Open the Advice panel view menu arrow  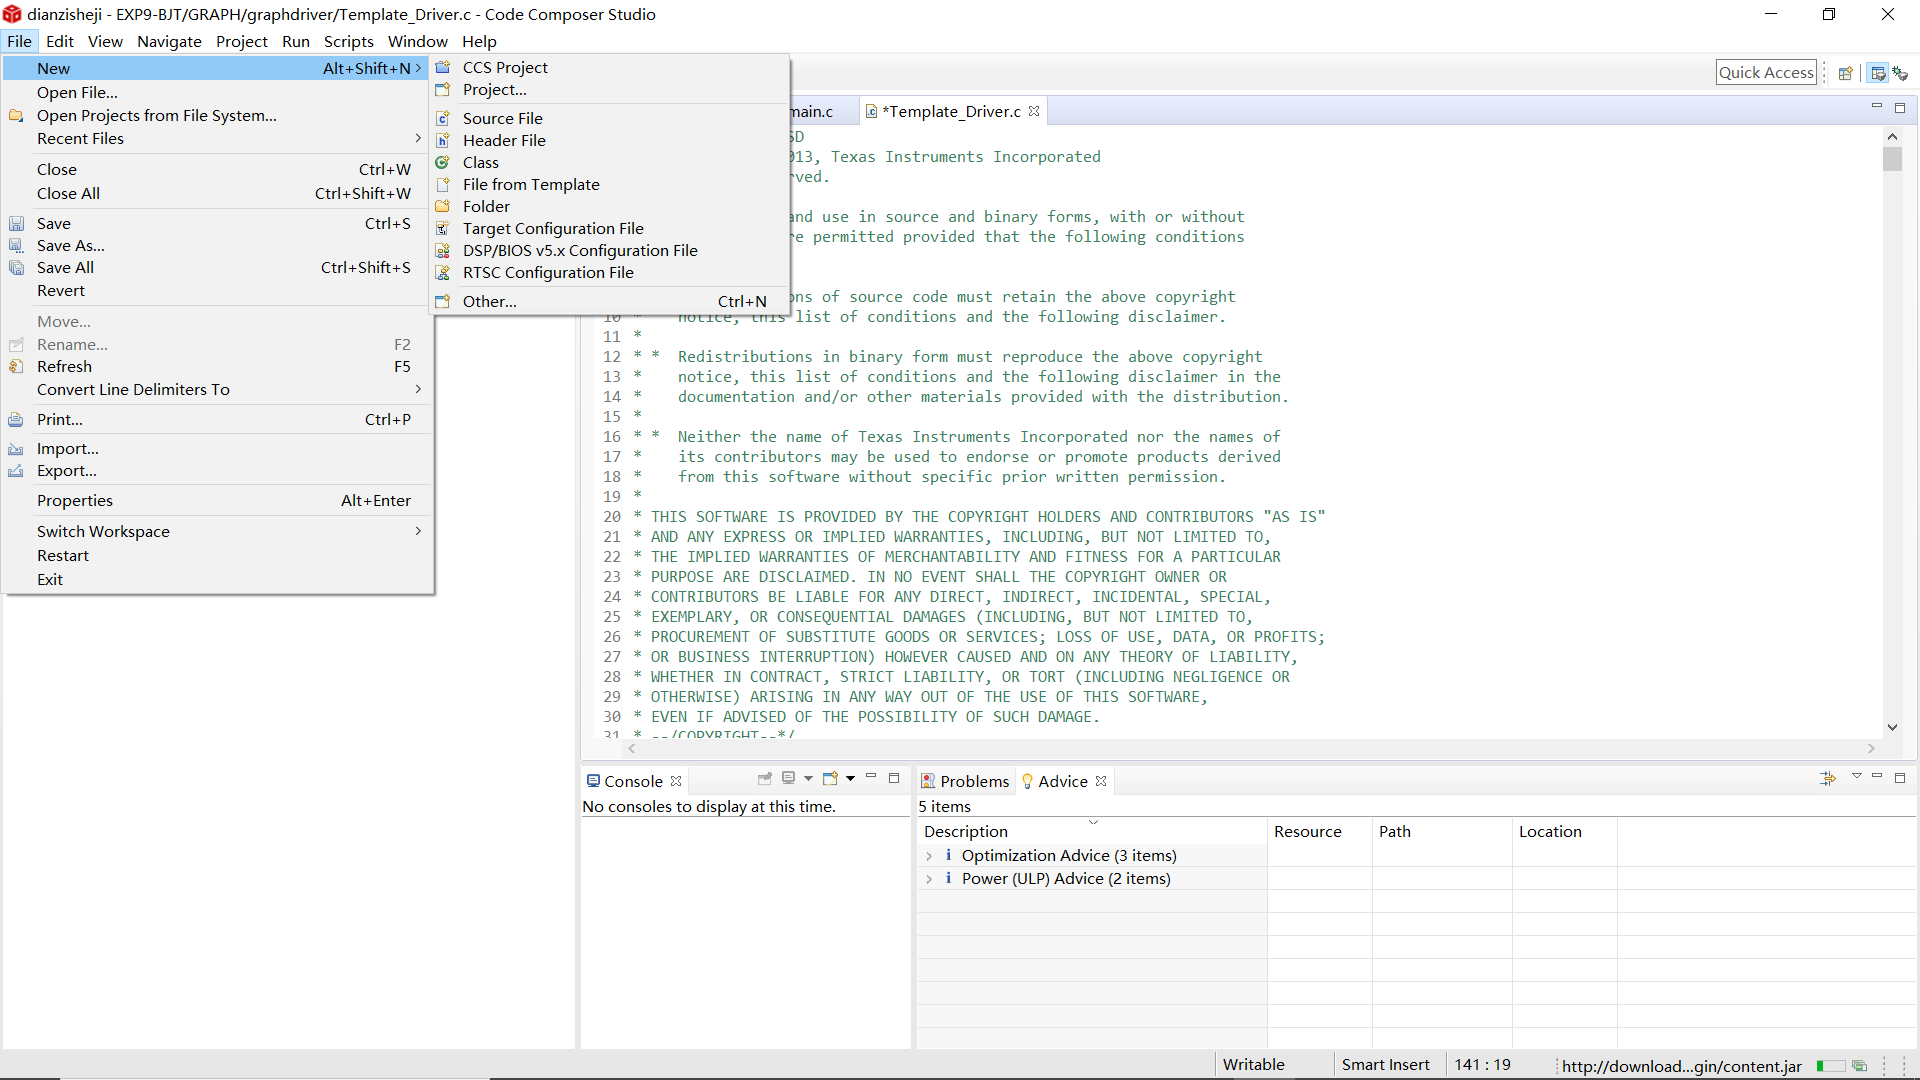coord(1856,777)
